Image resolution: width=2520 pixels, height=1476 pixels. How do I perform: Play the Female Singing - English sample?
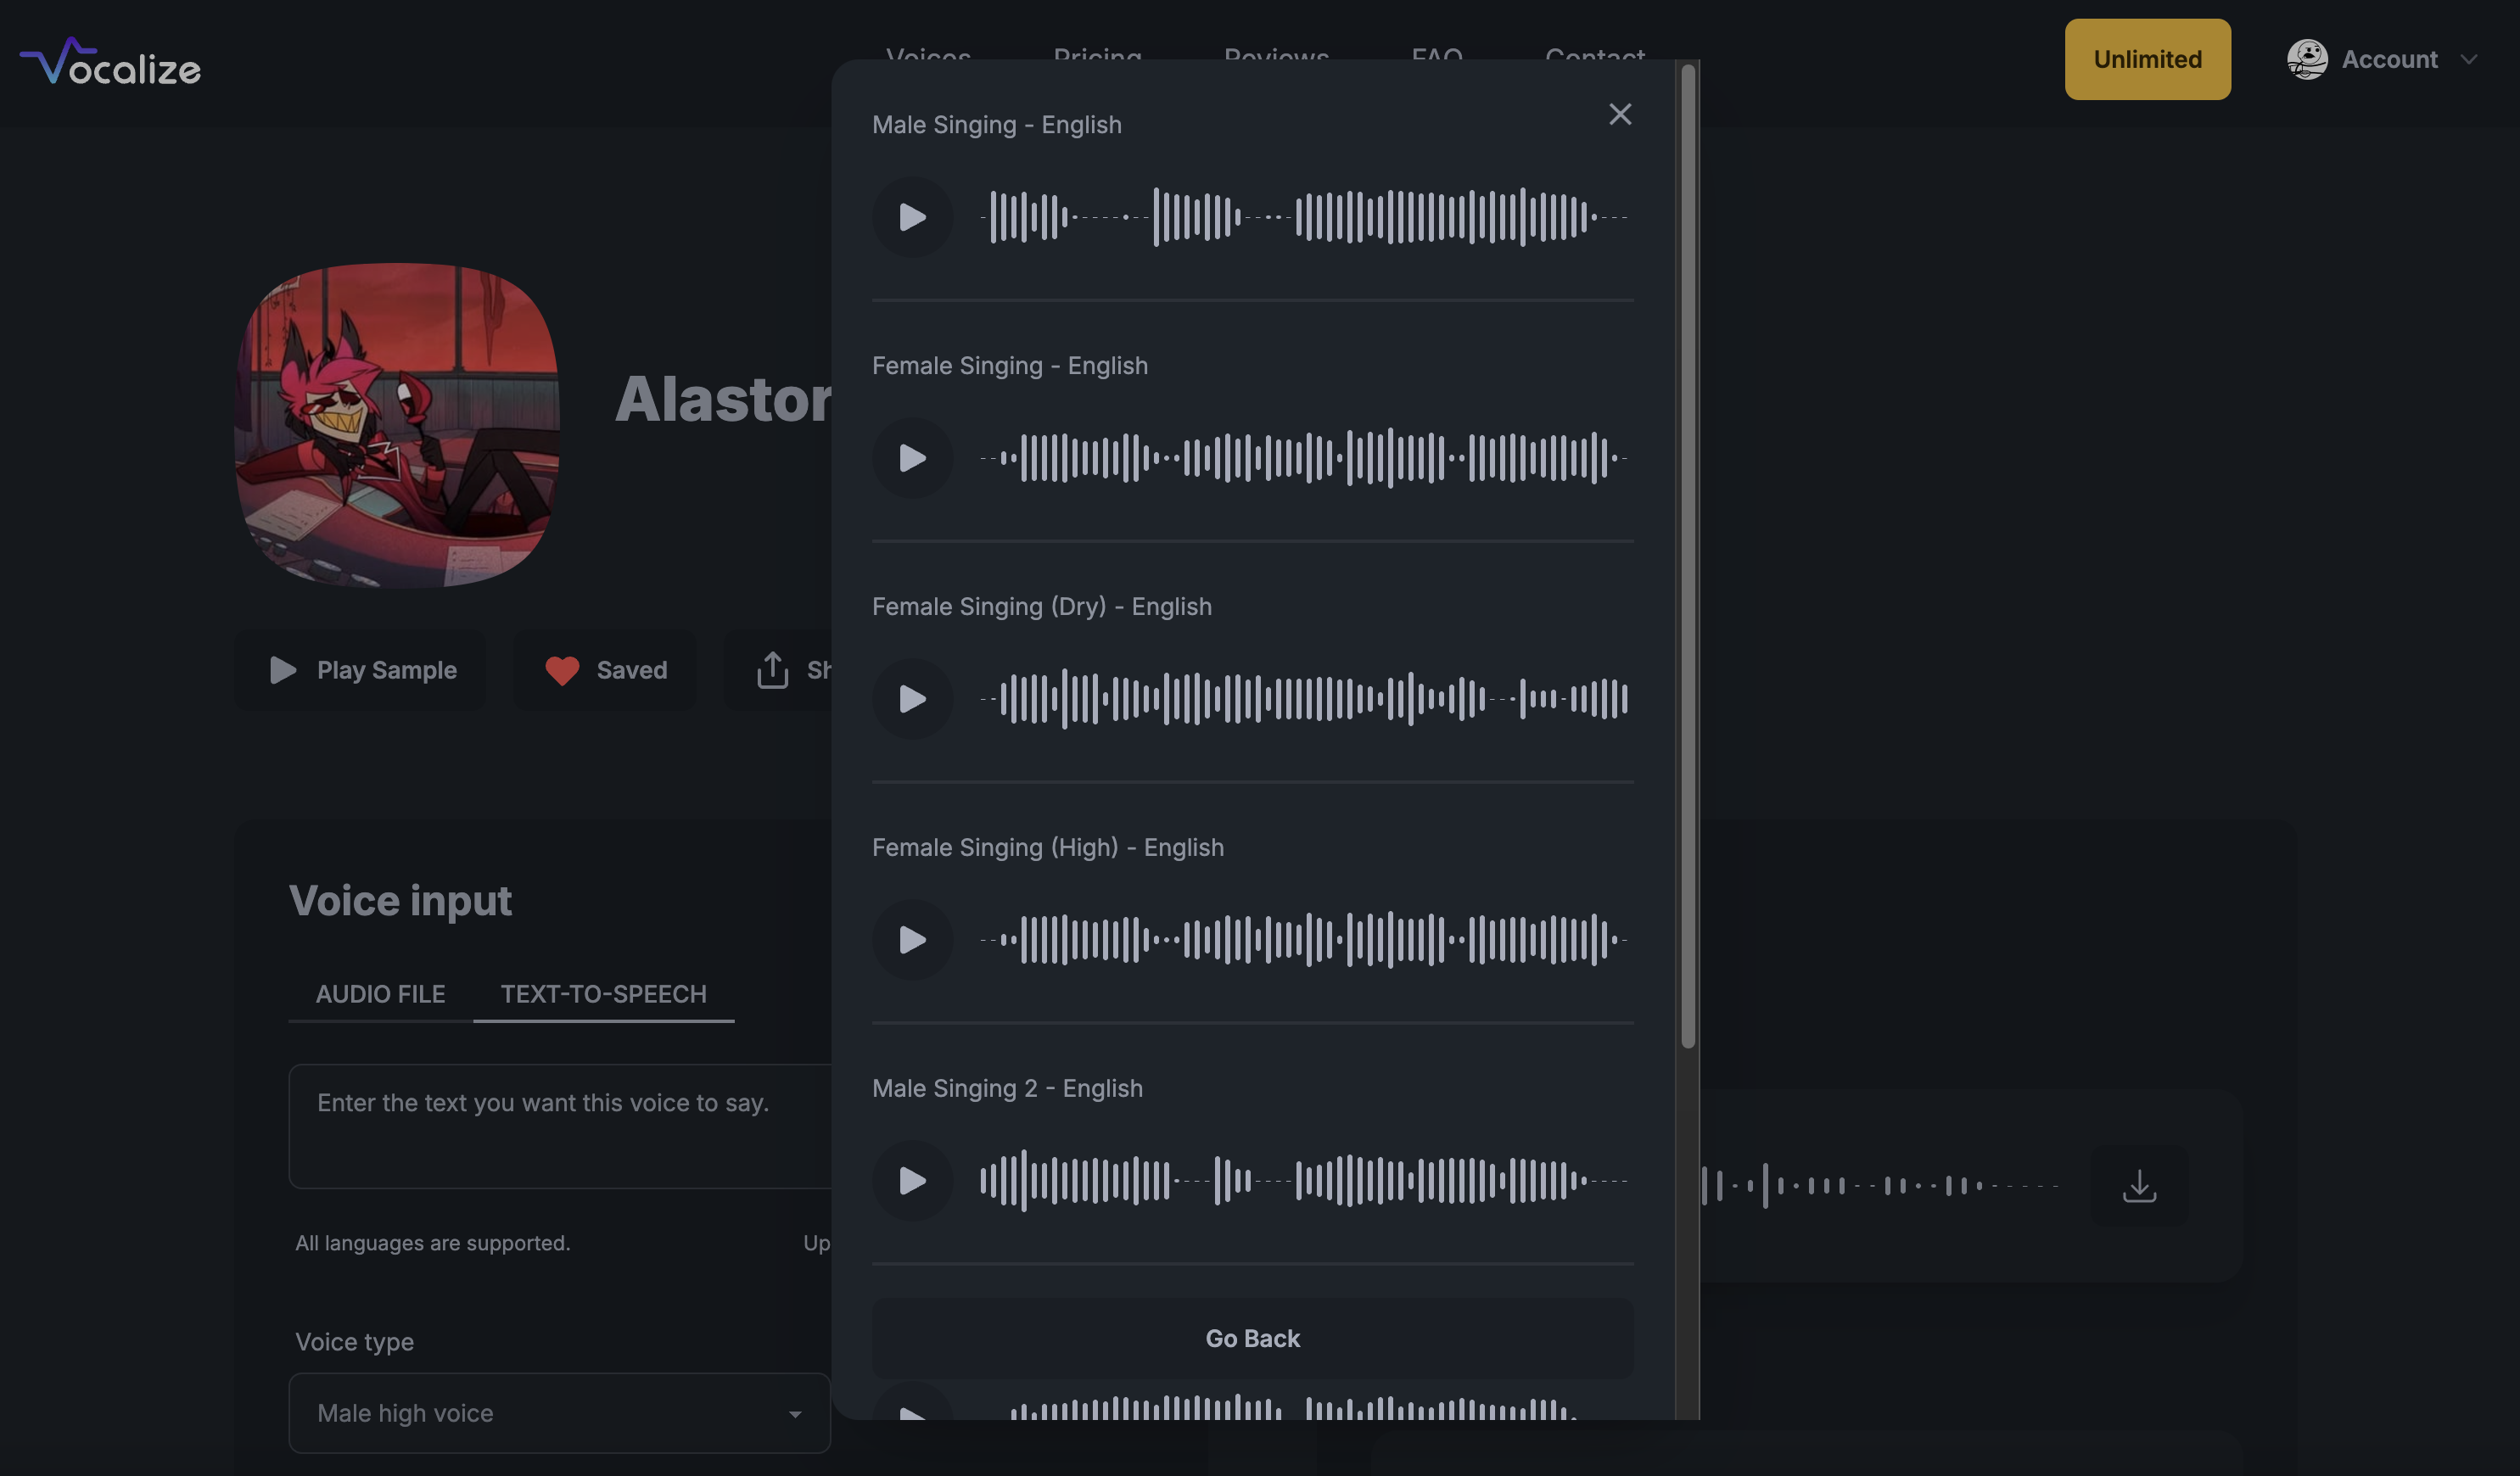pyautogui.click(x=912, y=458)
